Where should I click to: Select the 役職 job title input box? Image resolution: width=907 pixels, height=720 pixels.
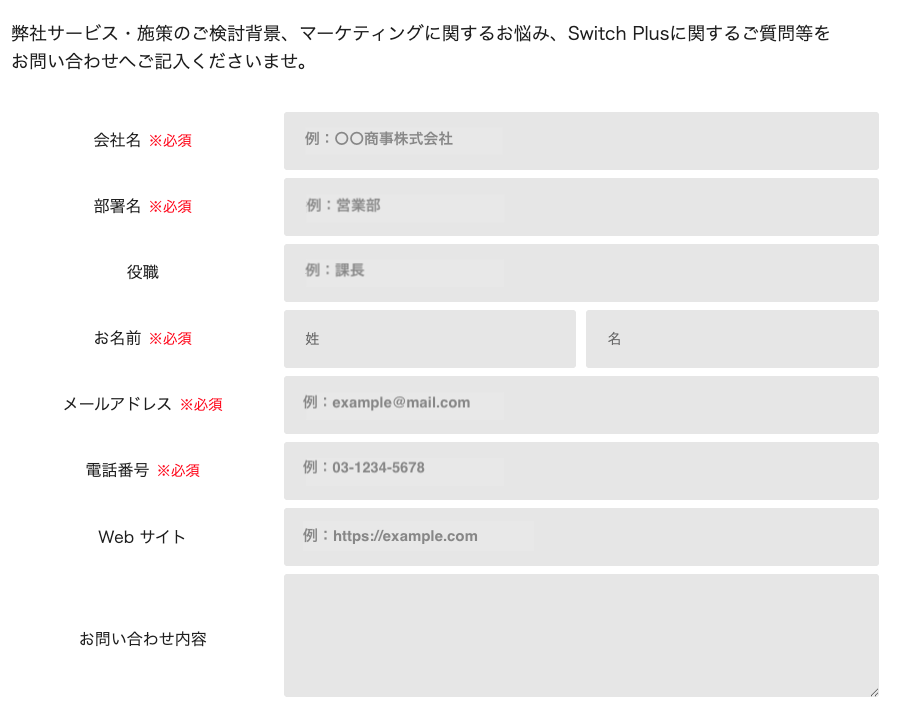tap(581, 272)
